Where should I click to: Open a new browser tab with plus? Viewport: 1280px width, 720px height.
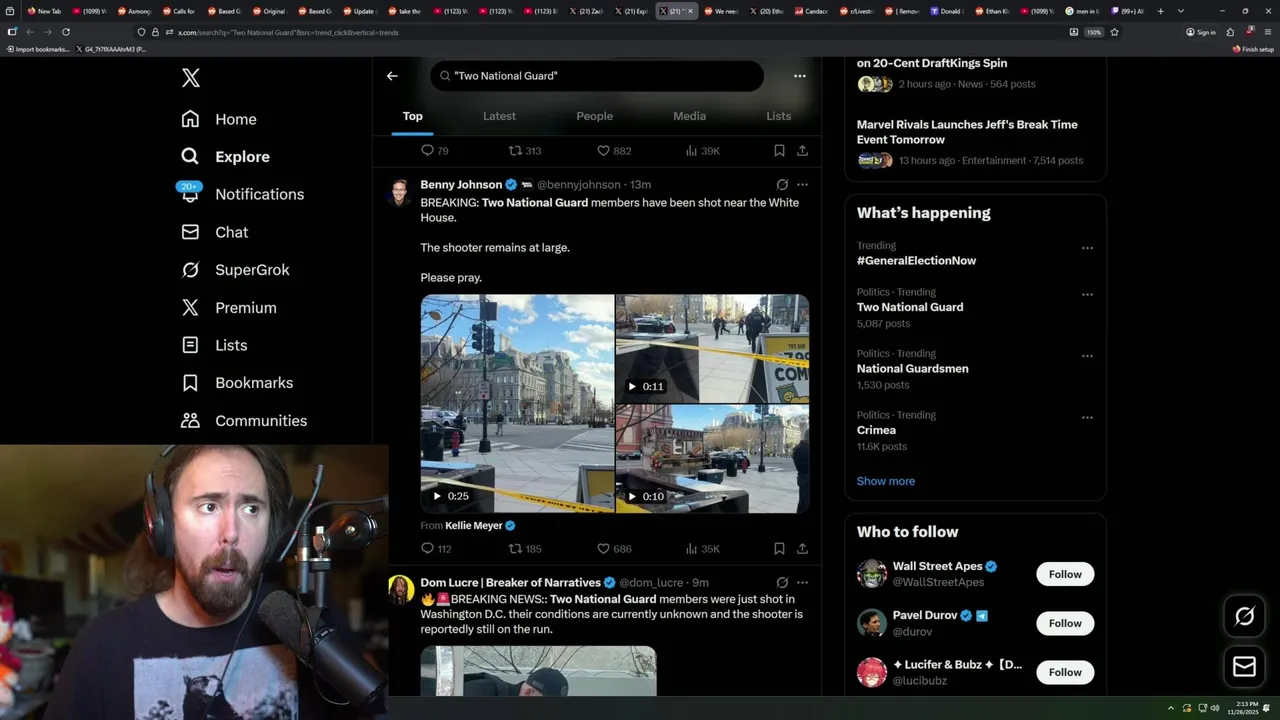pyautogui.click(x=1160, y=11)
